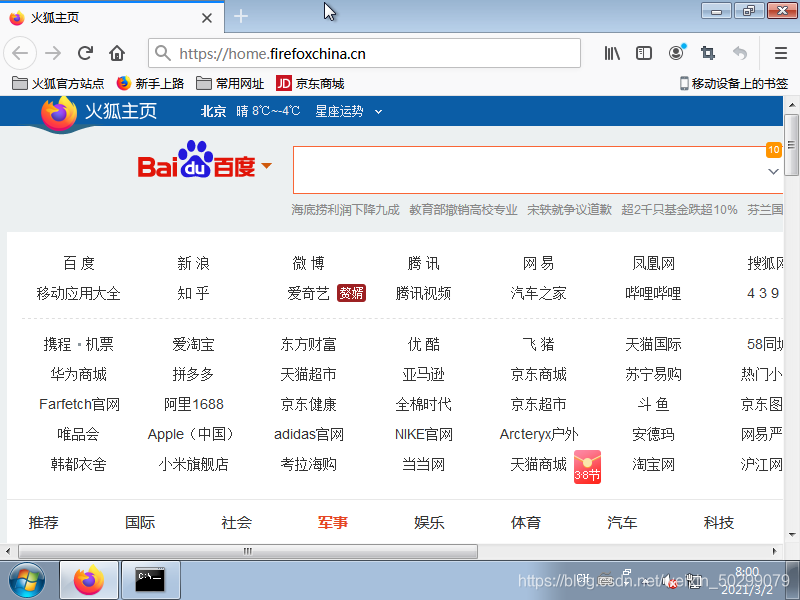
Task: Open the 教育部撤销高校专业 headline
Action: [463, 210]
